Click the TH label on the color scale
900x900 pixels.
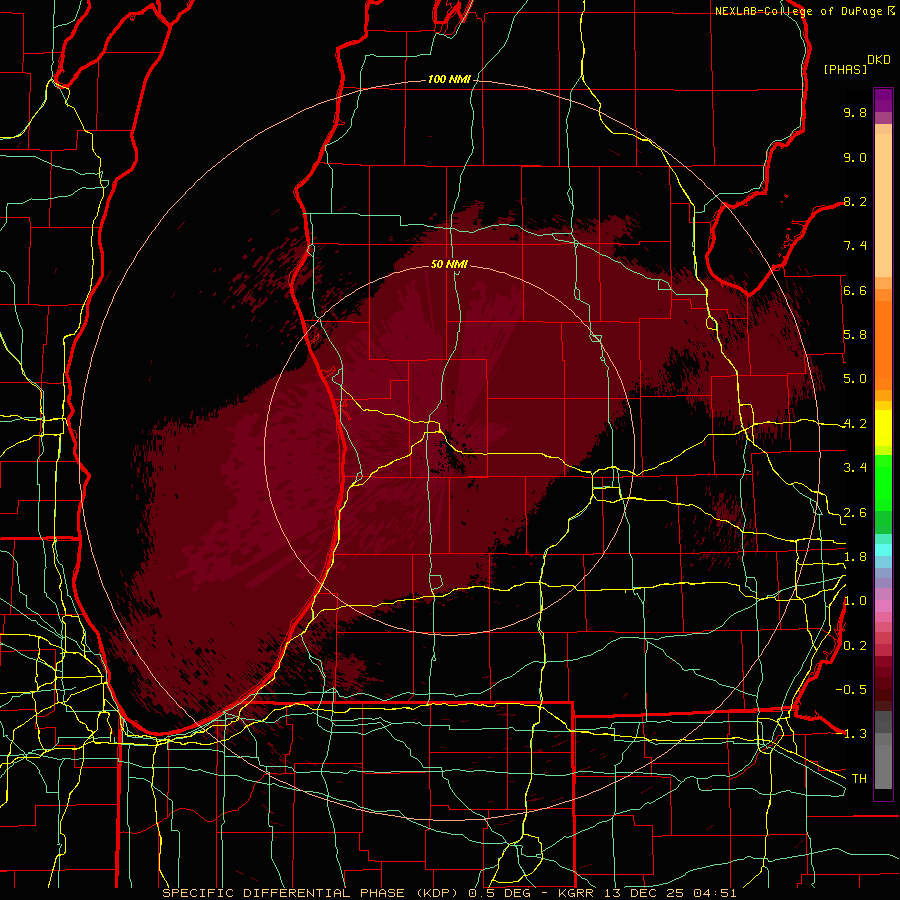coord(859,779)
